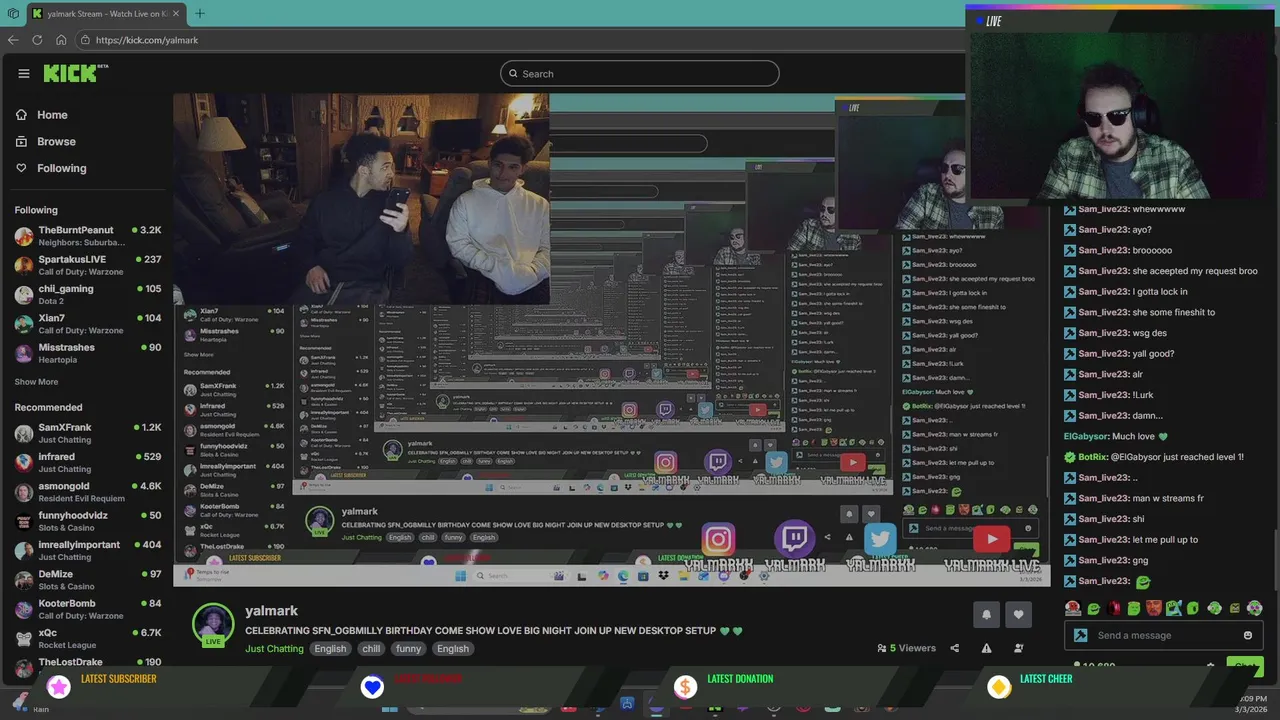
Task: Open imreallyimportant's recommended channel
Action: 87,550
